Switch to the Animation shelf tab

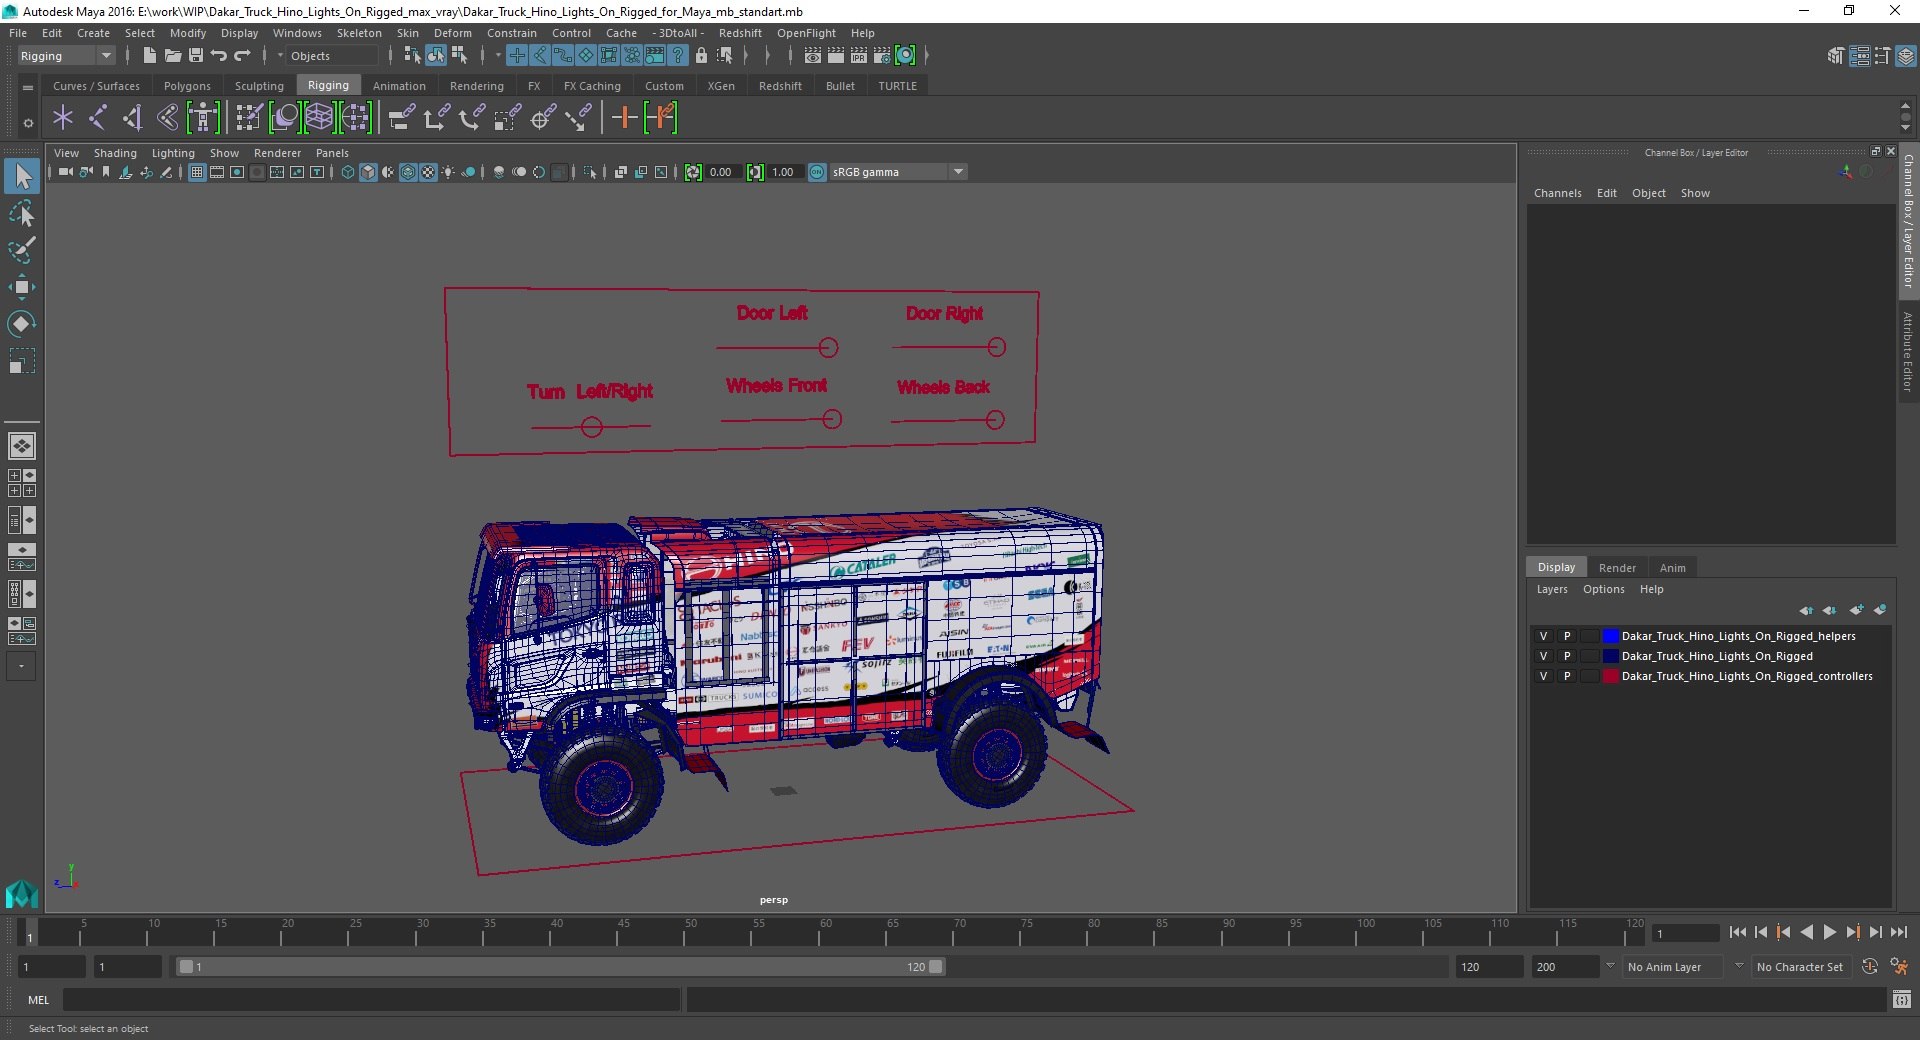(399, 86)
